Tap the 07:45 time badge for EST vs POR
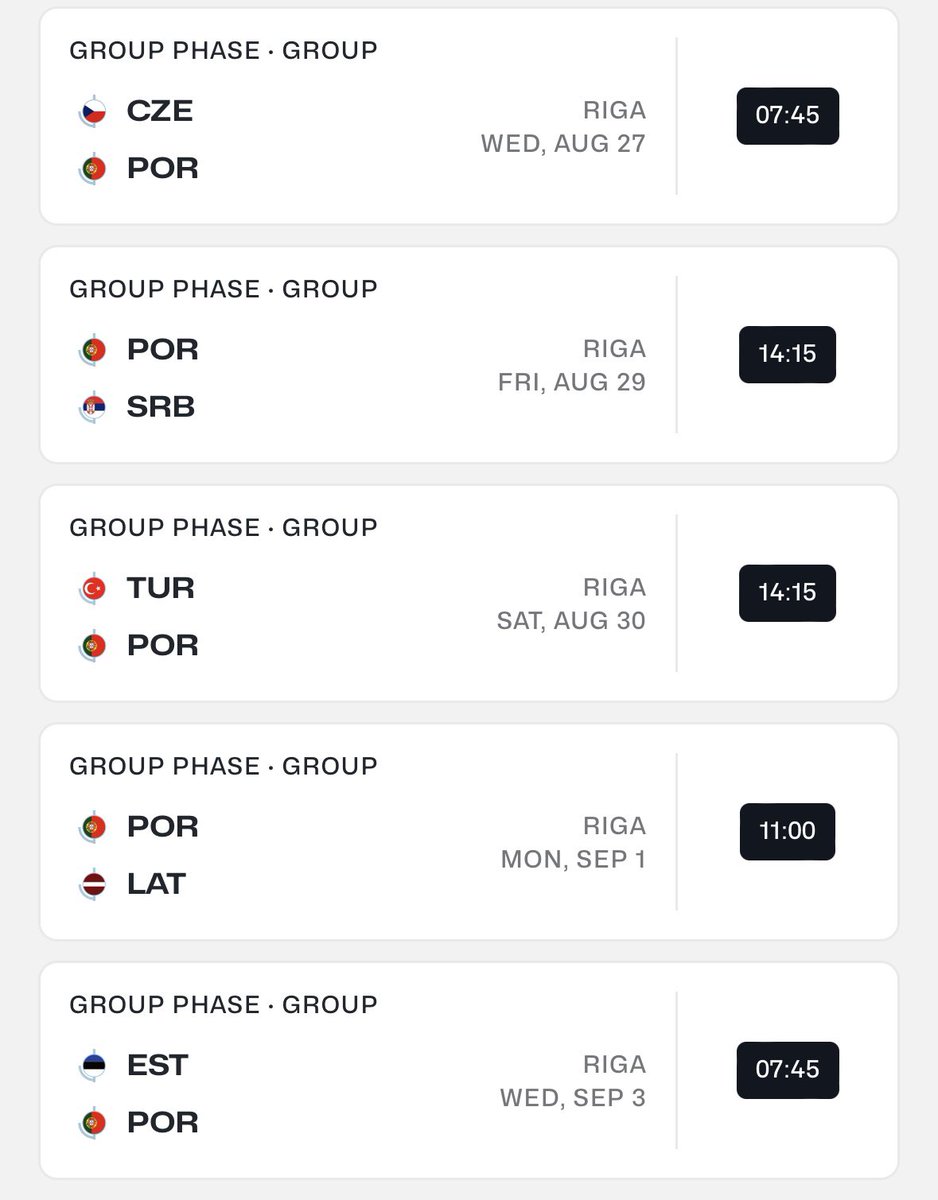938x1200 pixels. click(788, 1070)
